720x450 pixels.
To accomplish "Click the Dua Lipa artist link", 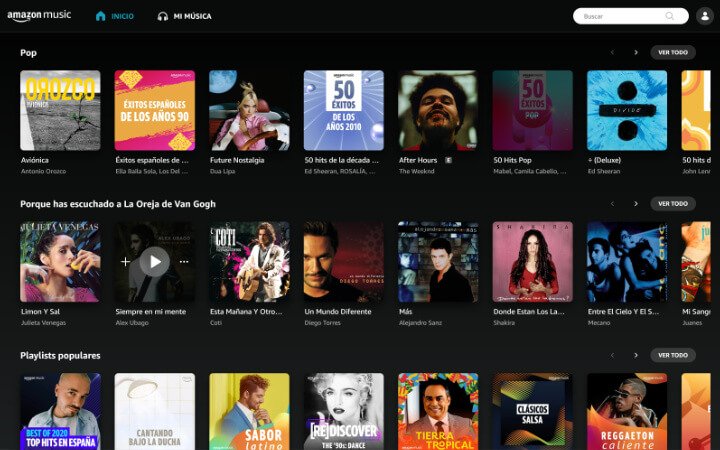I will pyautogui.click(x=223, y=171).
